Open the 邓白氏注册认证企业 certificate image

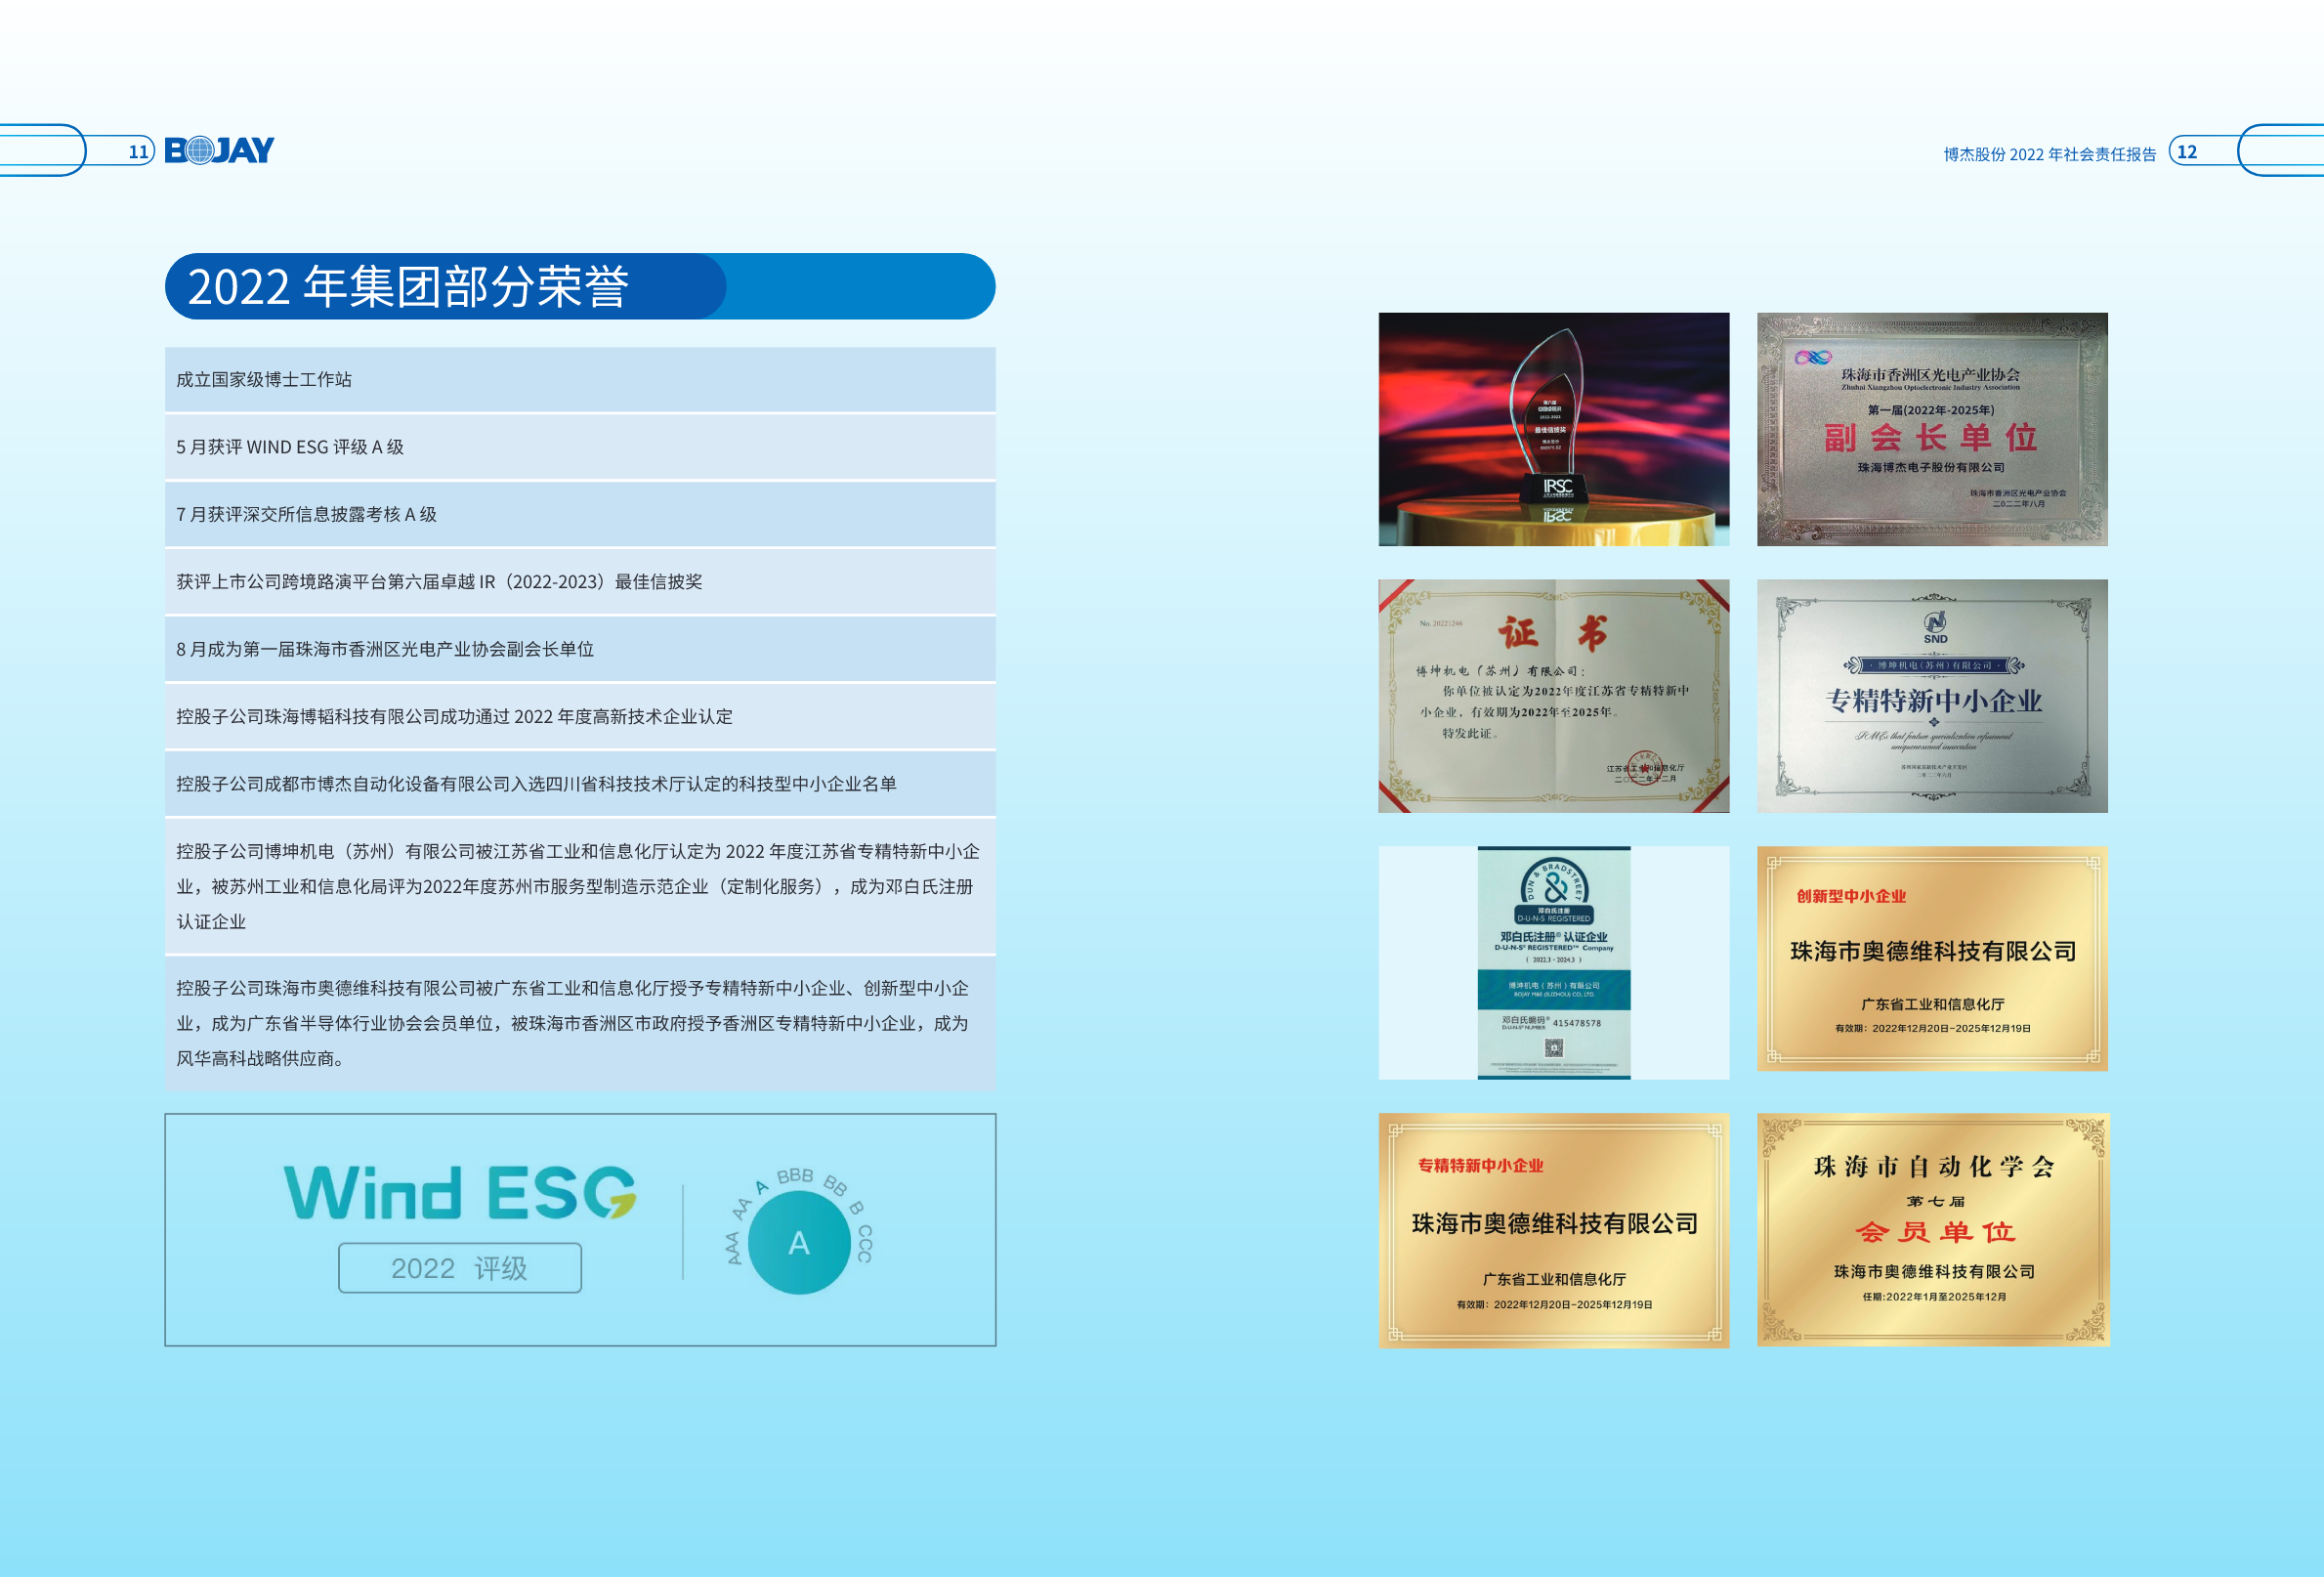[x=1553, y=963]
